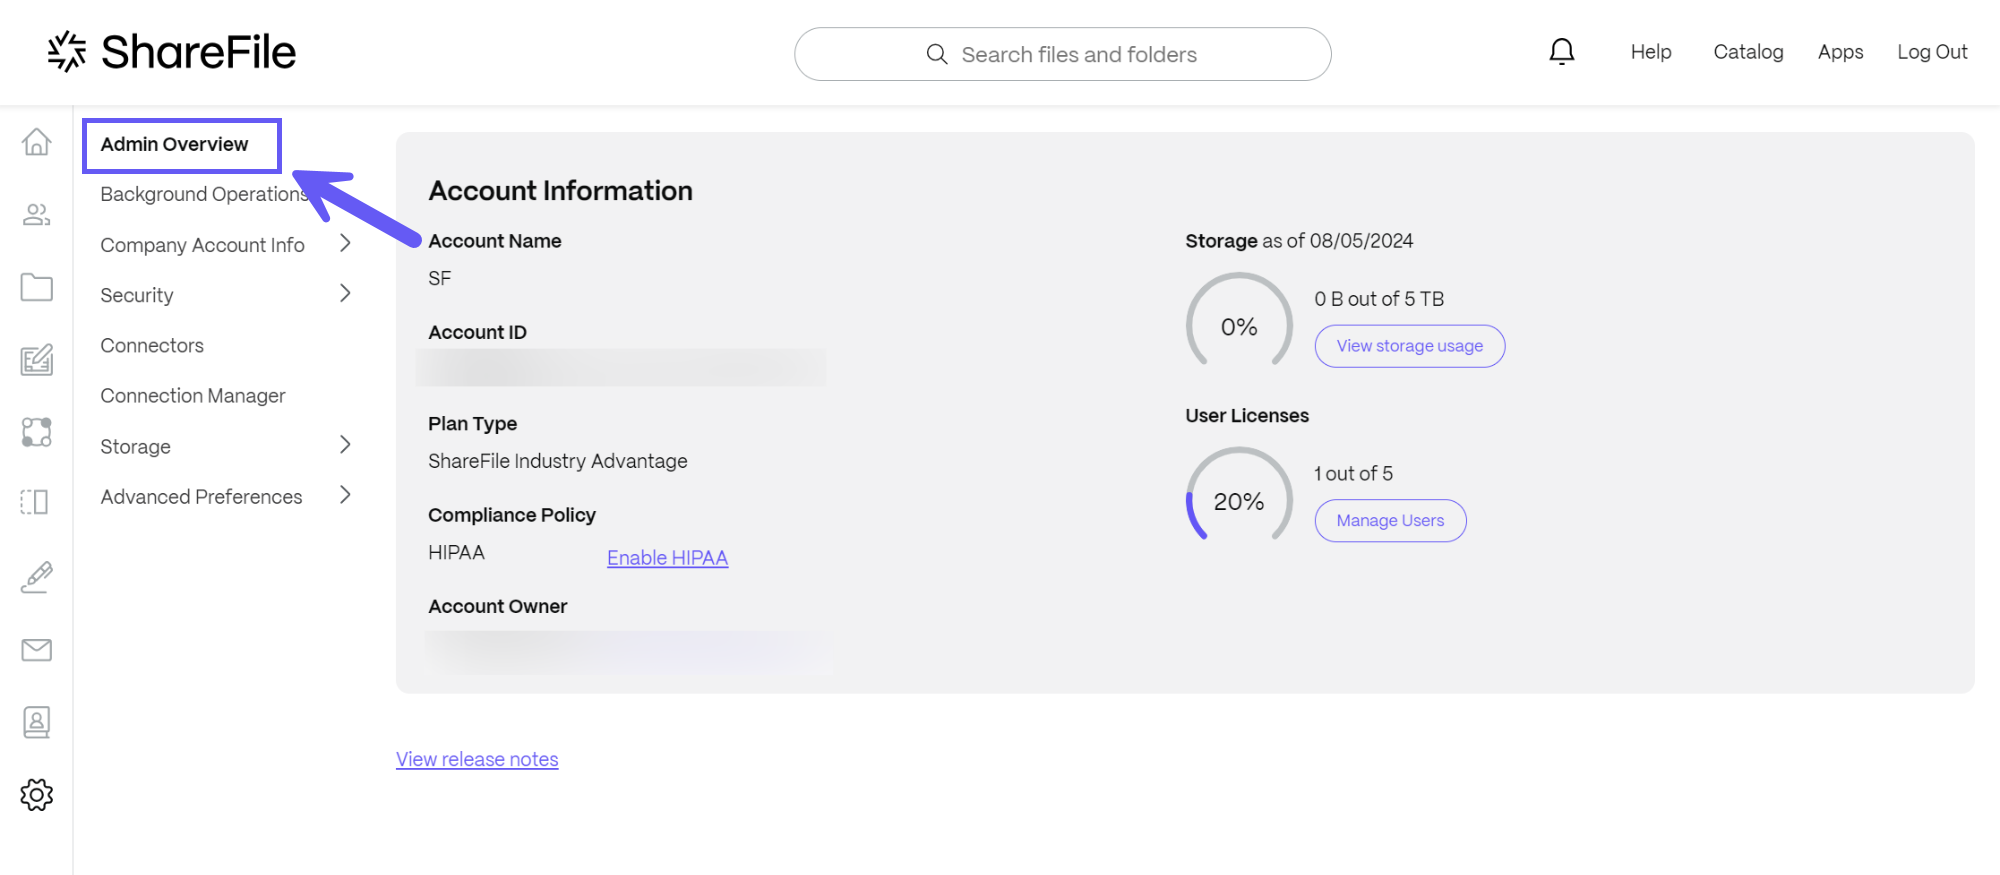The height and width of the screenshot is (875, 2000).
Task: Open the Catalog link
Action: [1748, 52]
